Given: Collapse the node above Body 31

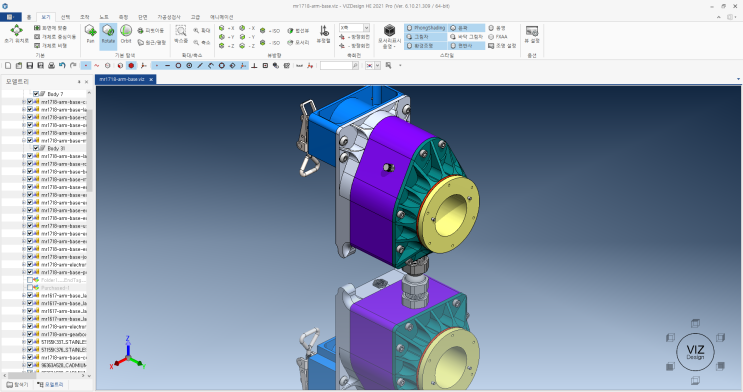Looking at the screenshot, I should (x=24, y=140).
